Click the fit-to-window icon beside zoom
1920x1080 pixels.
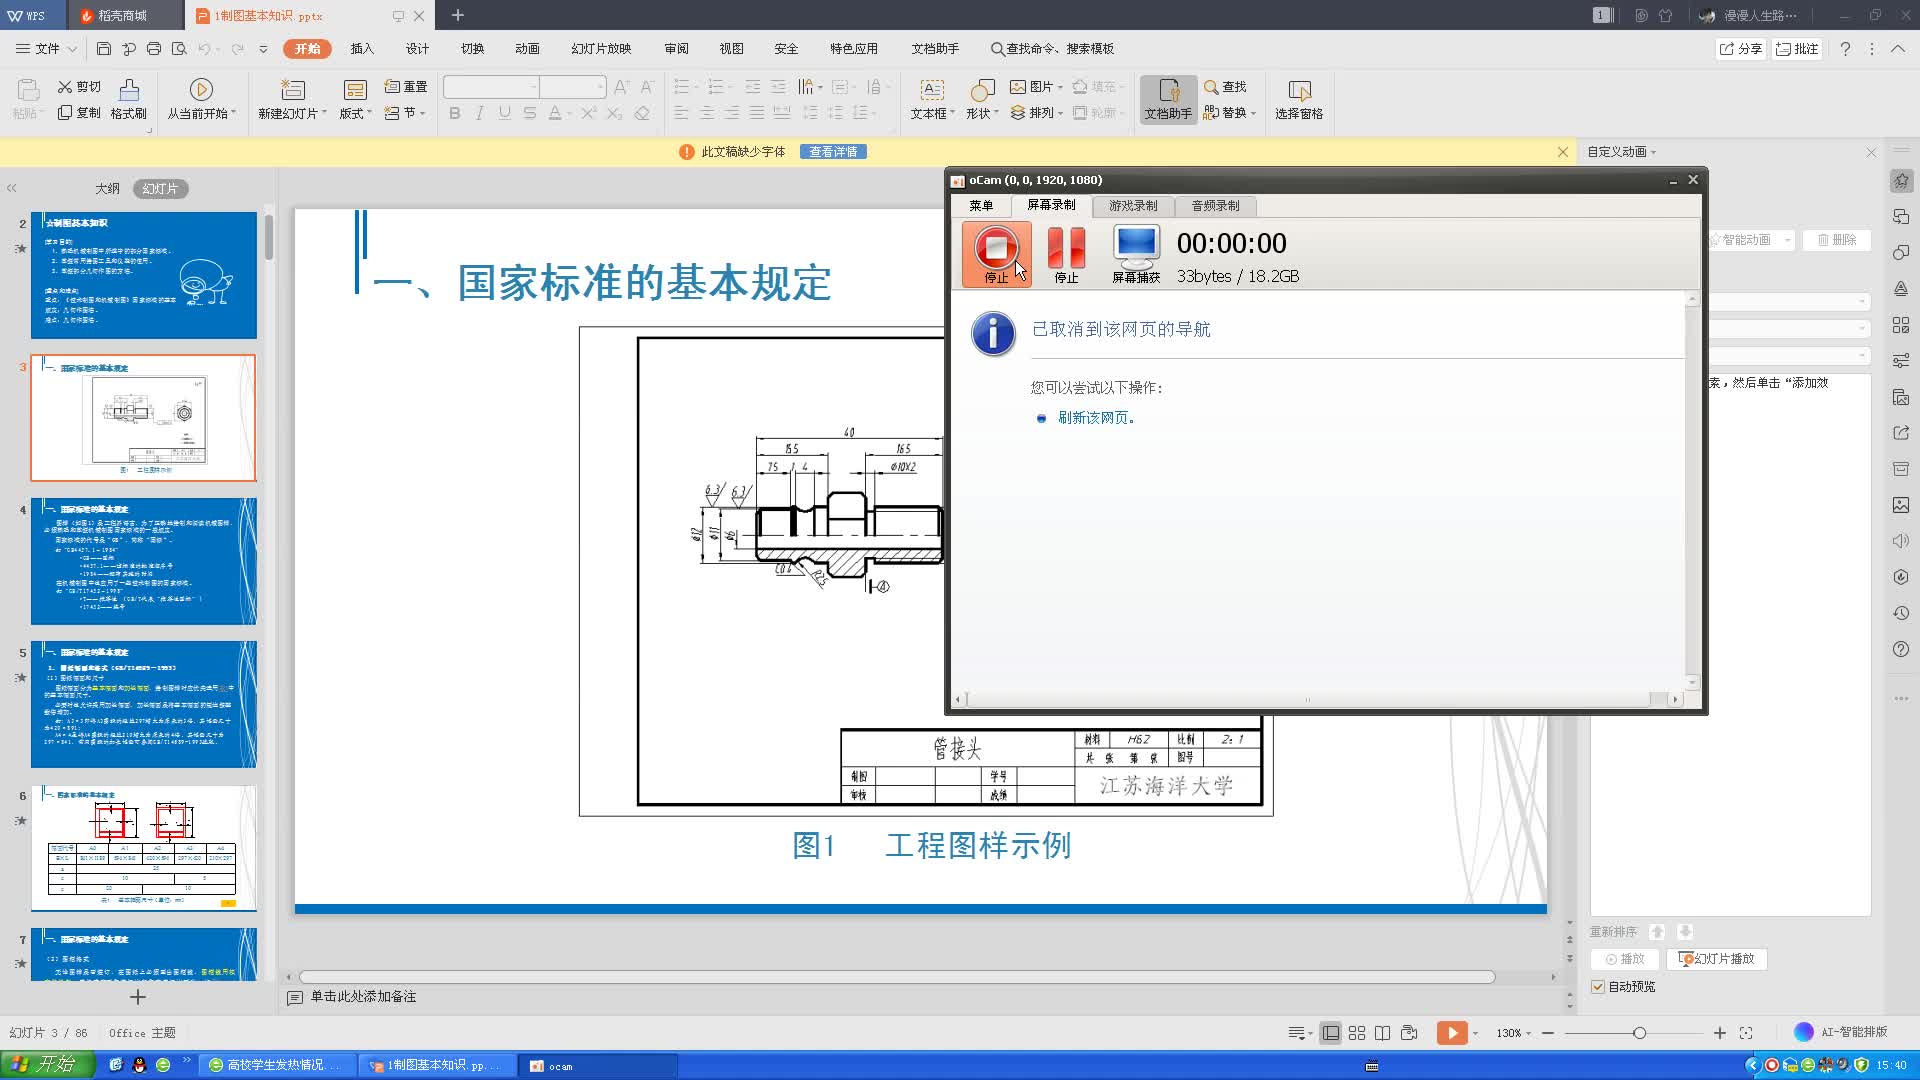tap(1746, 1033)
